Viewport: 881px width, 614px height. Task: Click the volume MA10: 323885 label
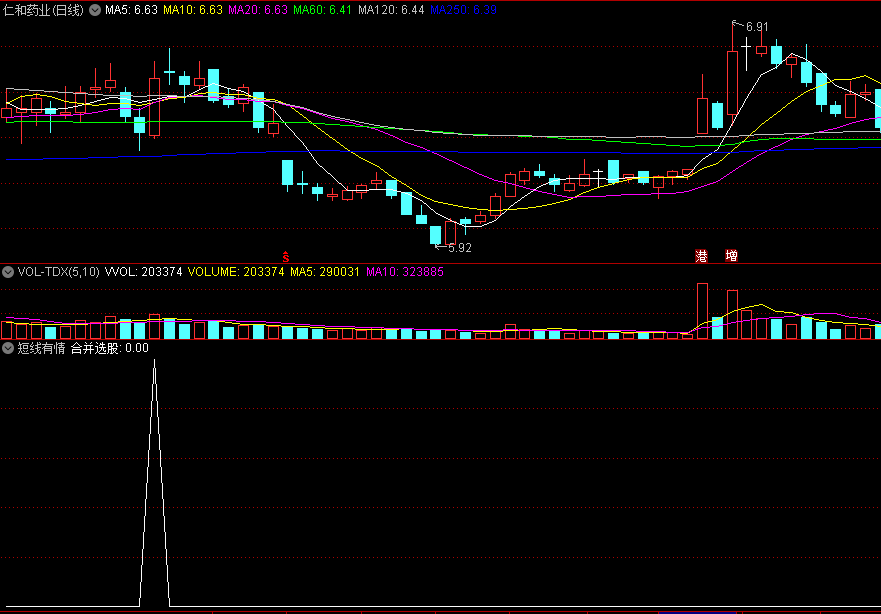405,272
